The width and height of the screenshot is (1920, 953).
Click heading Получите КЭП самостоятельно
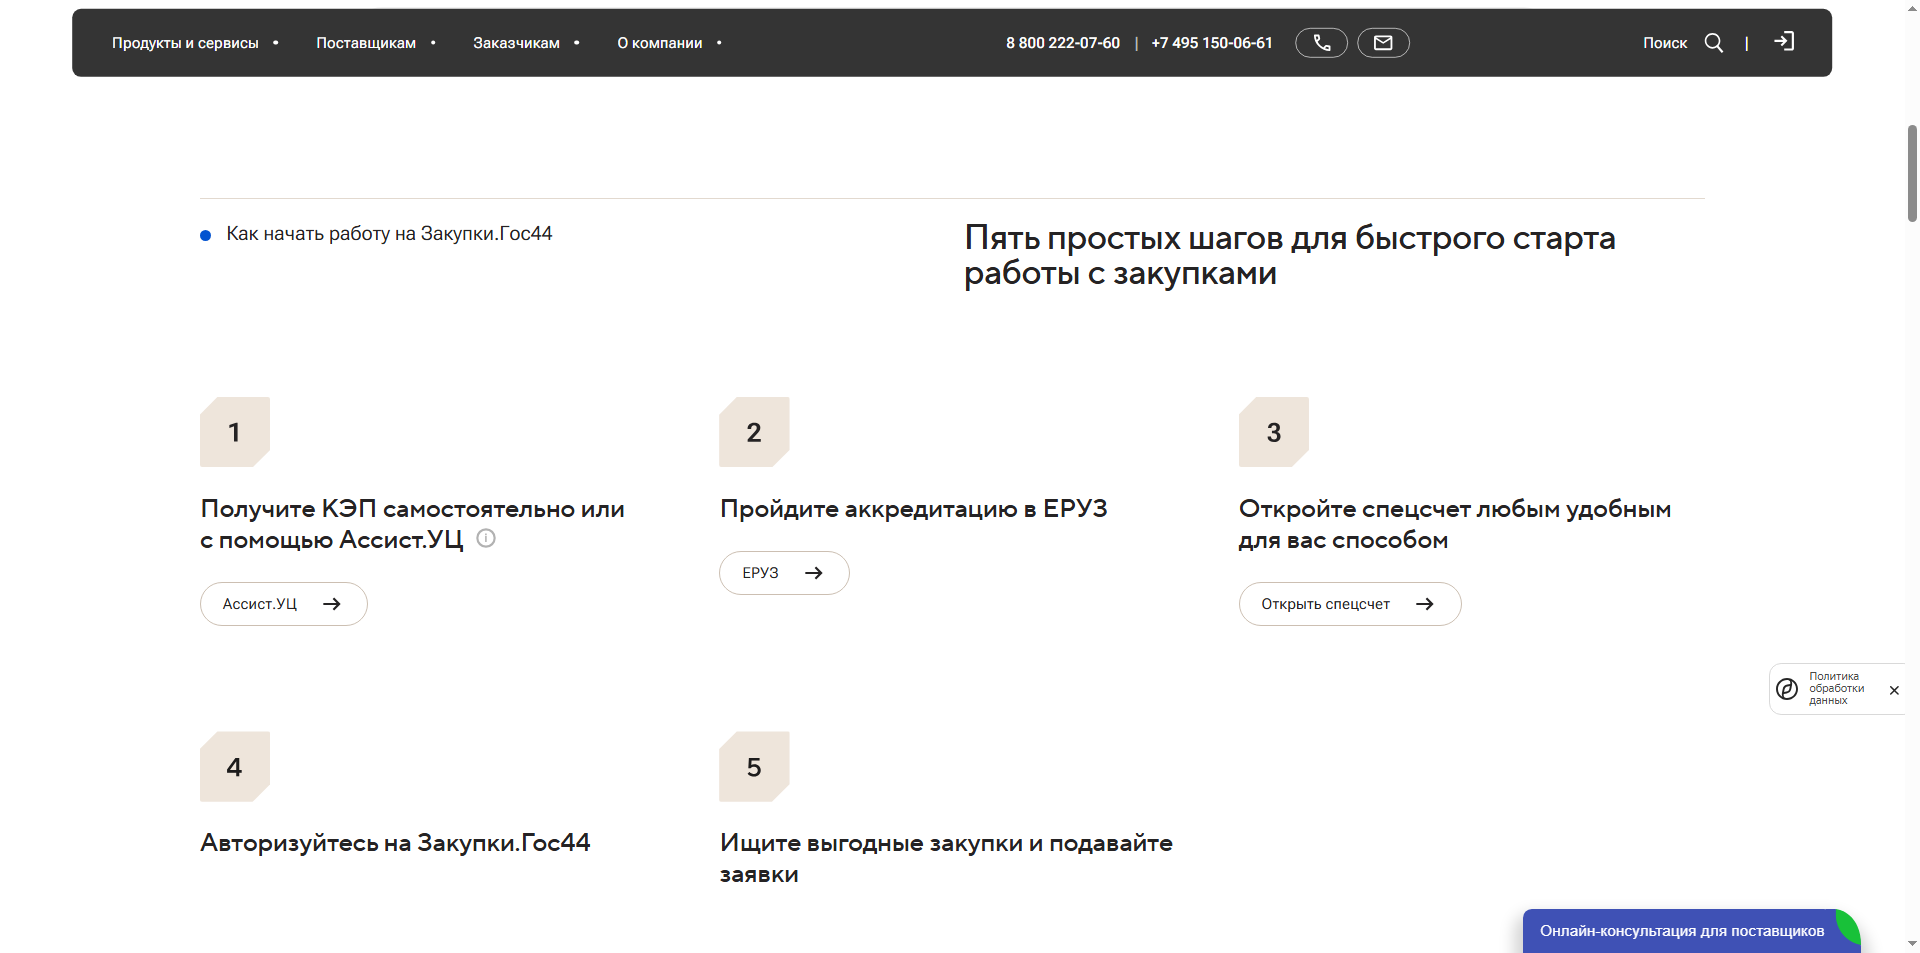click(412, 524)
